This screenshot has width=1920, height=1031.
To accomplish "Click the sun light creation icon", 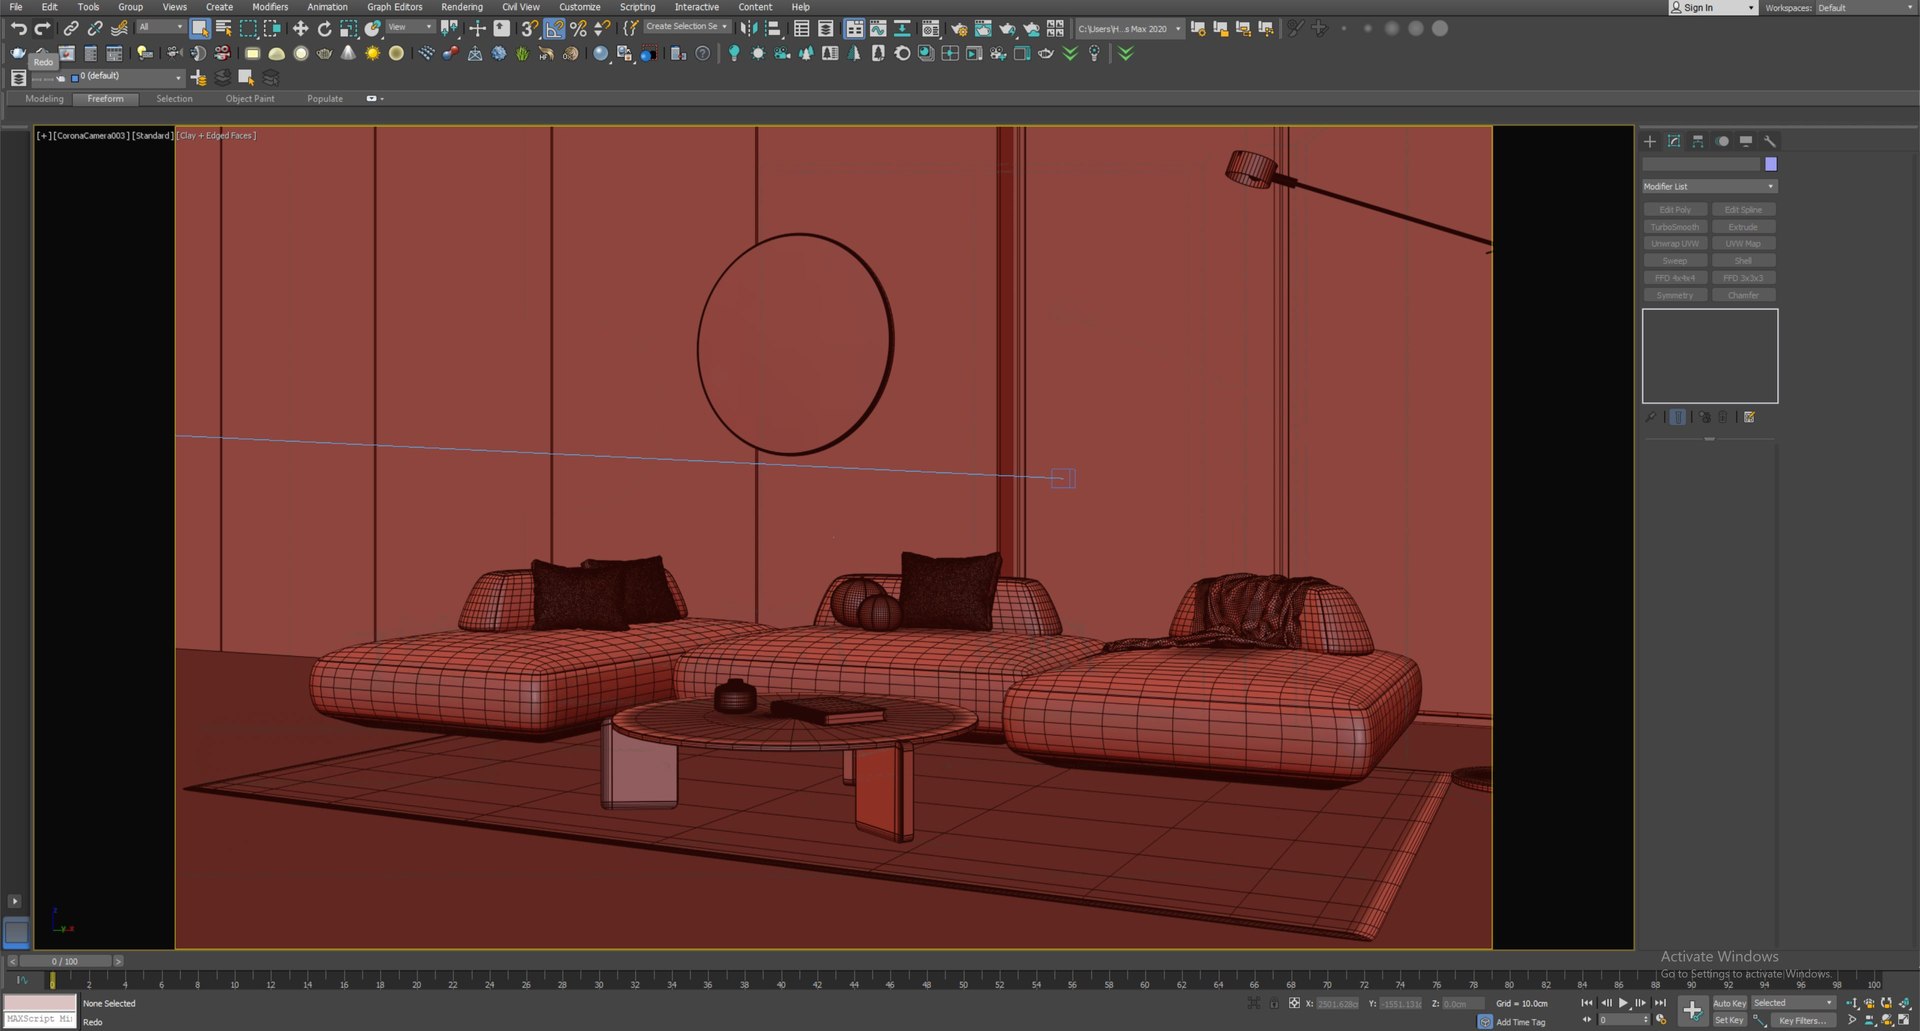I will [373, 54].
